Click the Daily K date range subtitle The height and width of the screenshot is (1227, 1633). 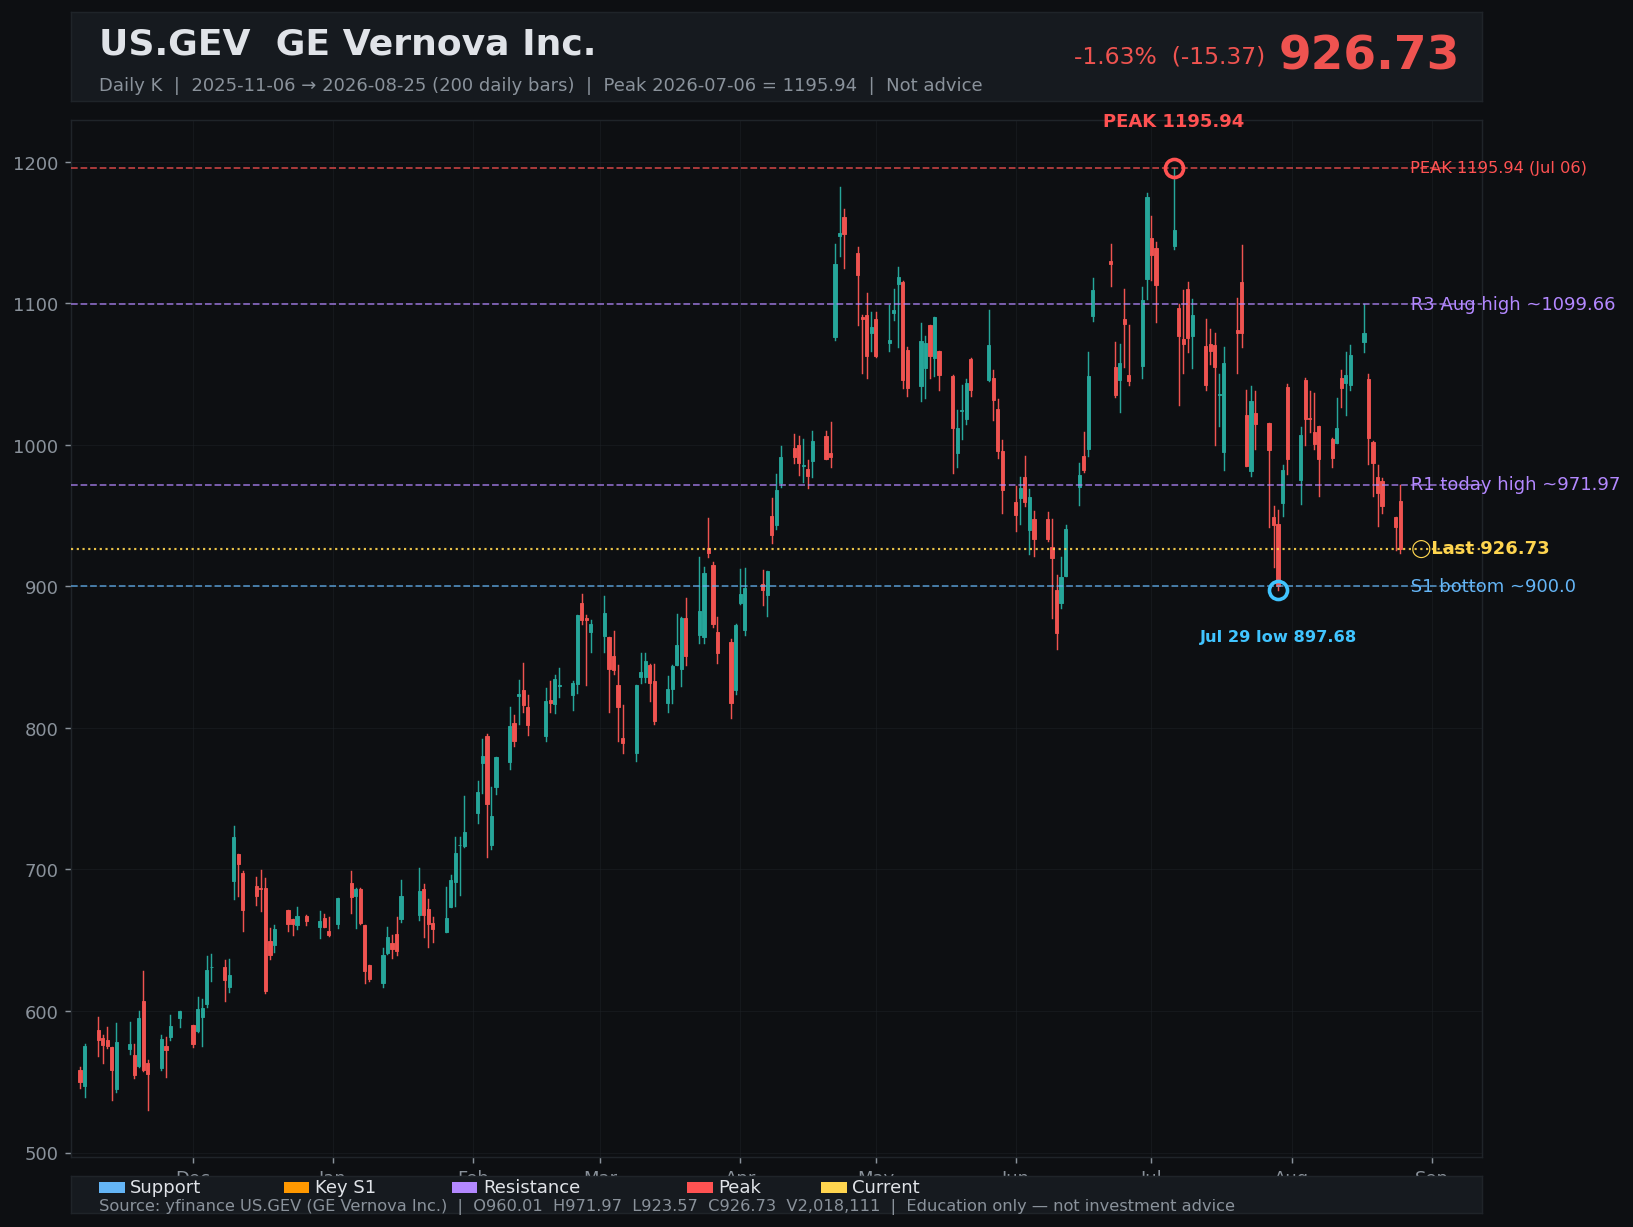click(540, 85)
